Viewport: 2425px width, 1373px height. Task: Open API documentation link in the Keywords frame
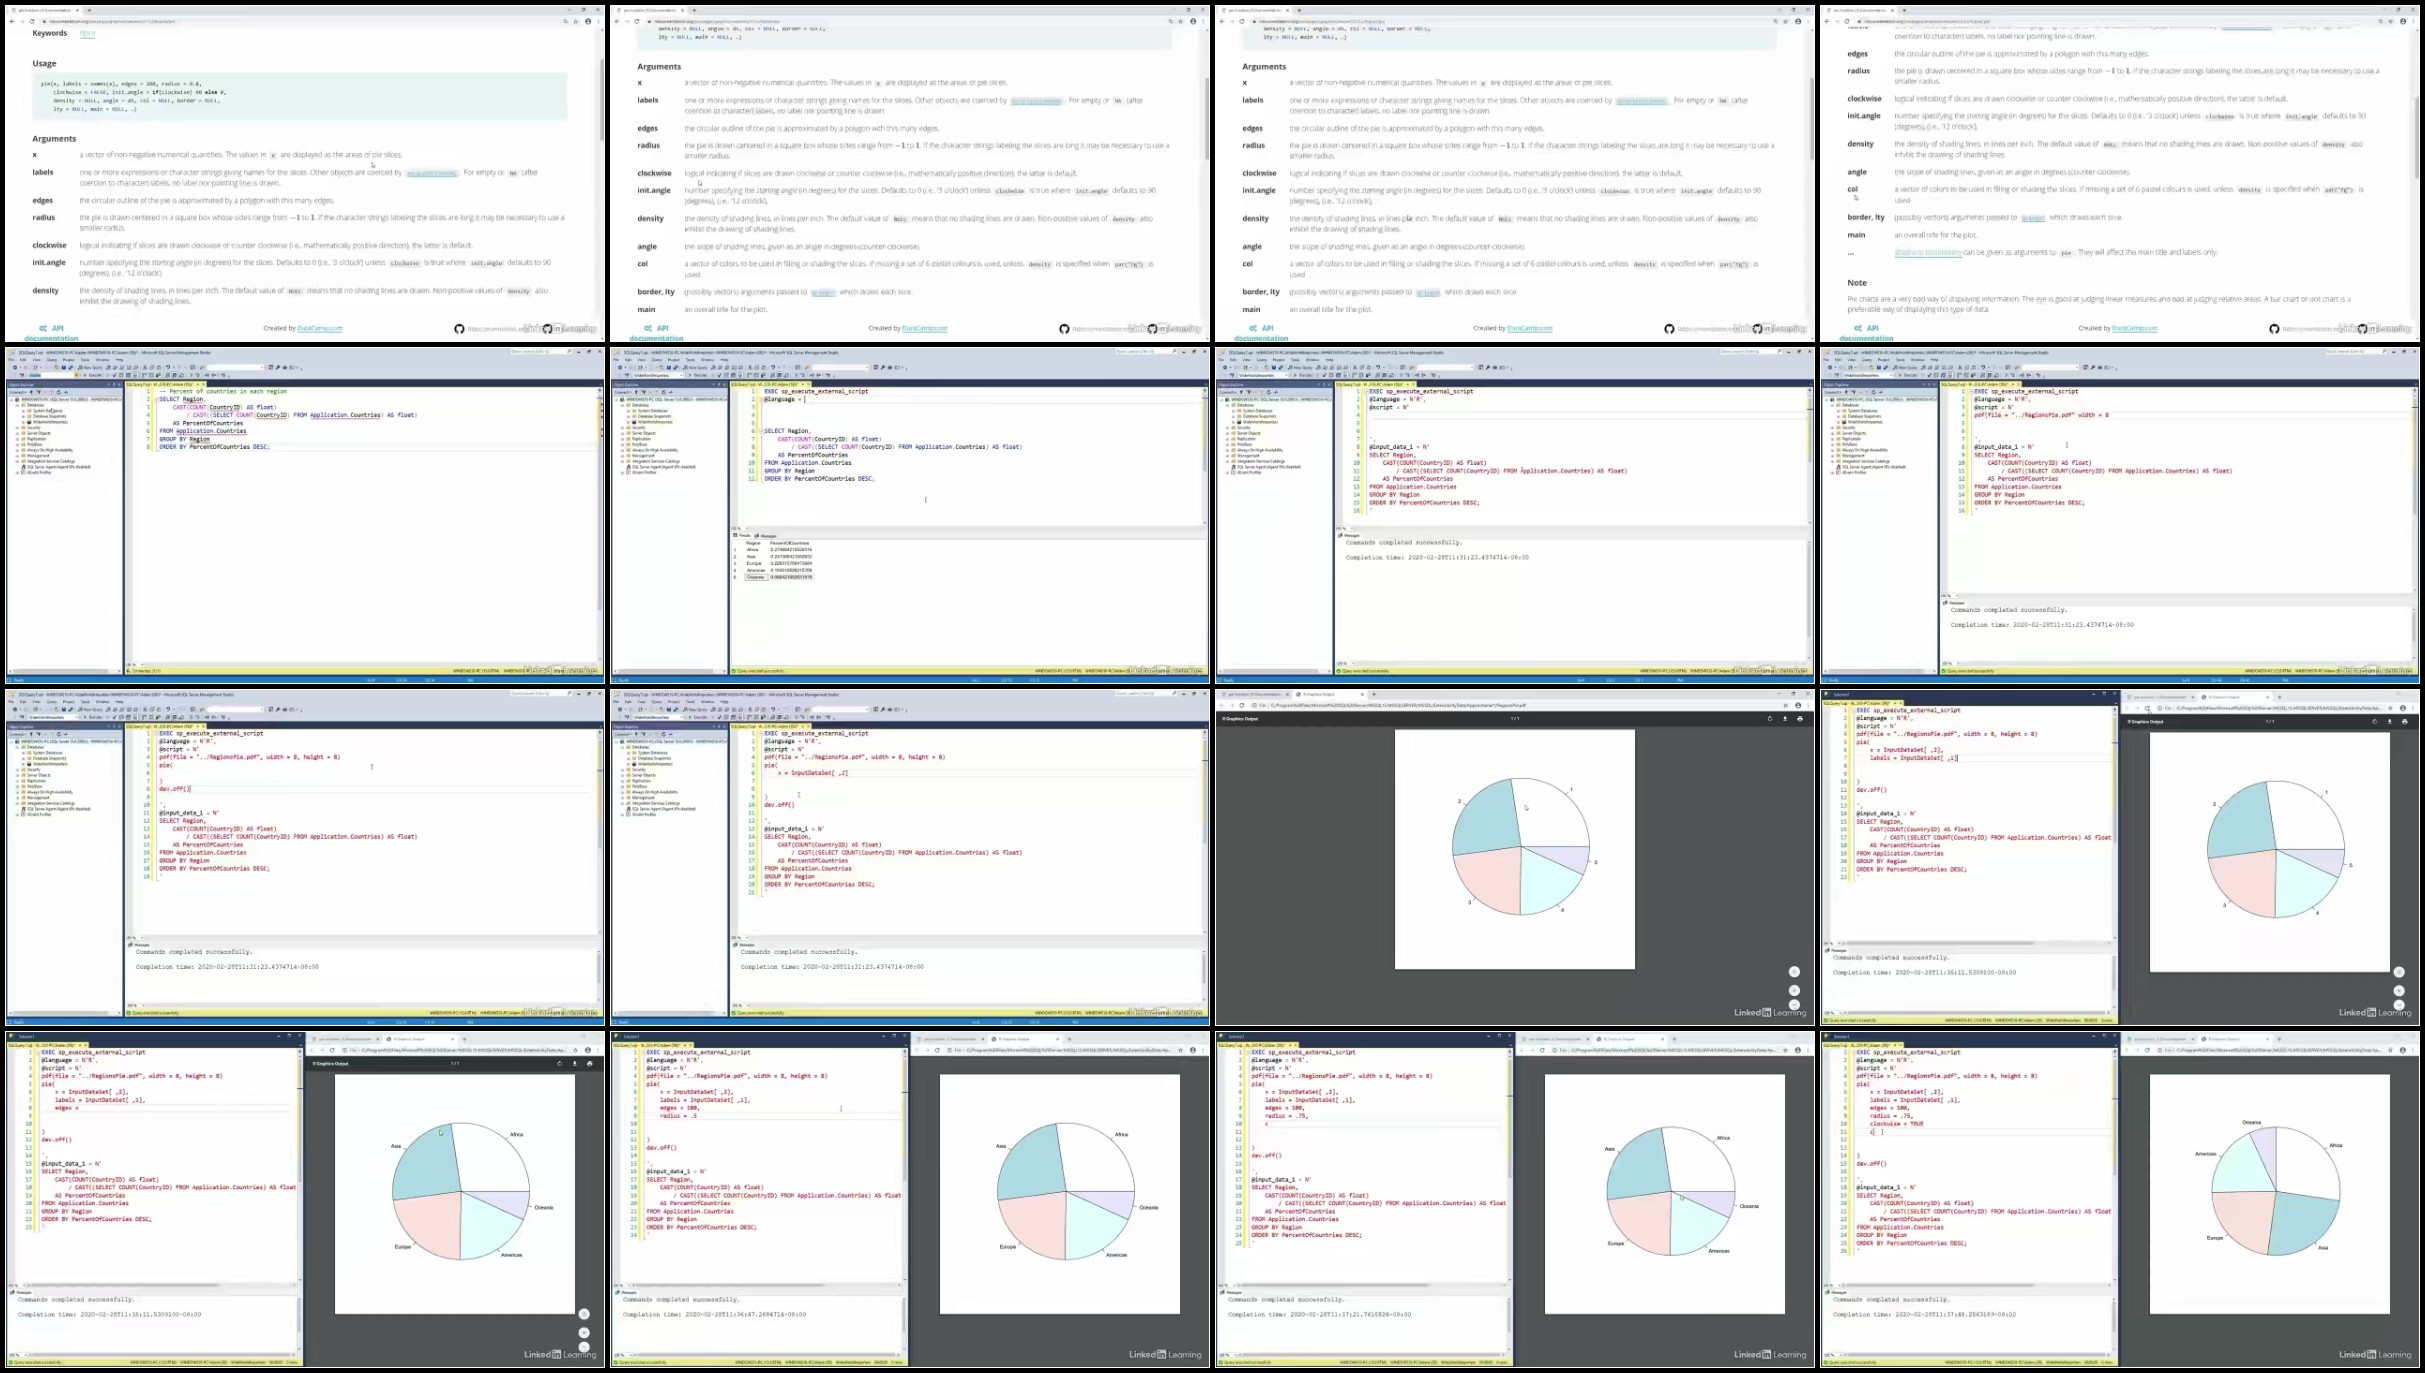tap(51, 332)
